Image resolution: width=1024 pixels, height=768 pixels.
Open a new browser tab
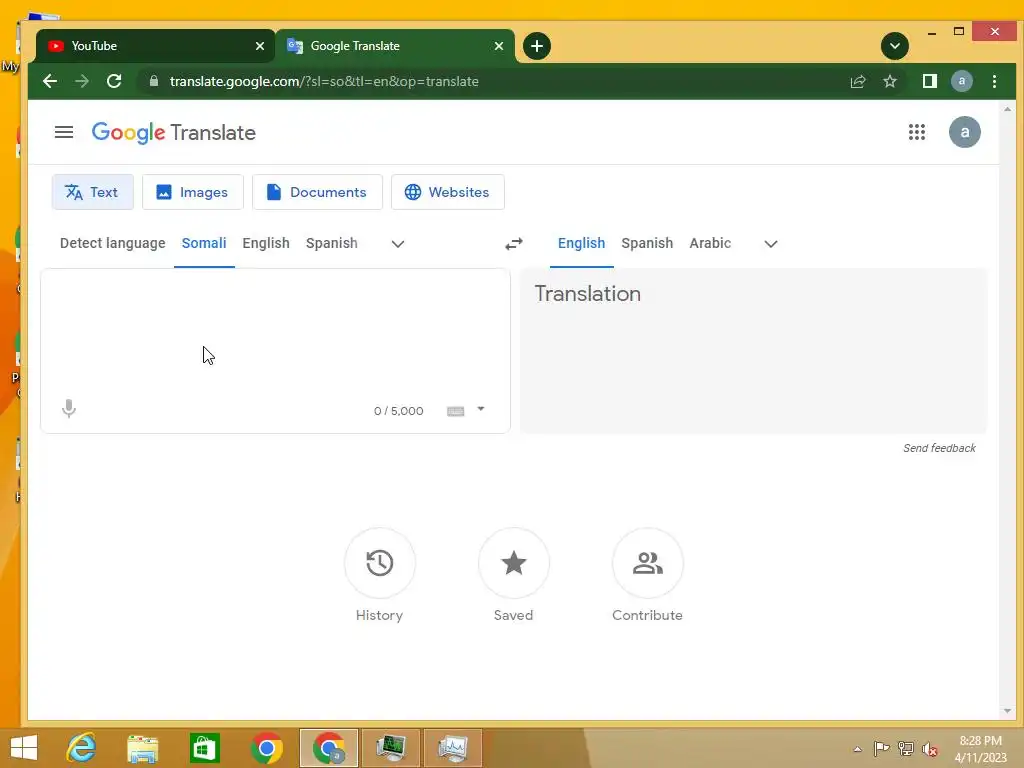pos(537,46)
